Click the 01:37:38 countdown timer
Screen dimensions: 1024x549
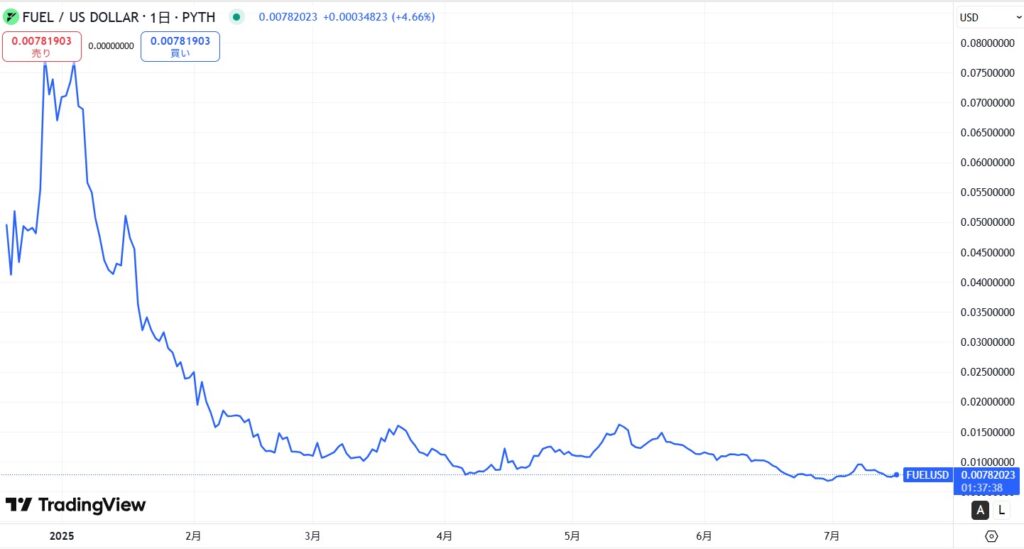click(x=982, y=488)
